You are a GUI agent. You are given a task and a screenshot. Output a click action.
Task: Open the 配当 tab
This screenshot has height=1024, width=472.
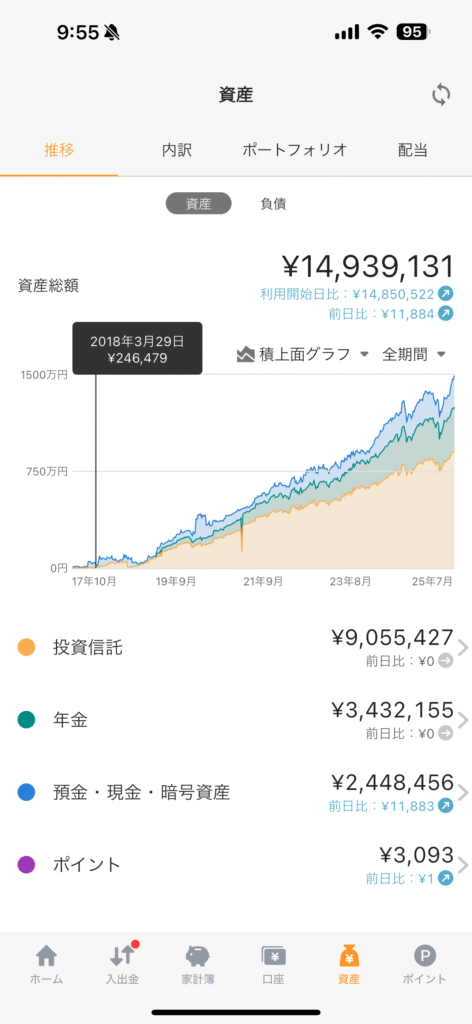coord(413,150)
